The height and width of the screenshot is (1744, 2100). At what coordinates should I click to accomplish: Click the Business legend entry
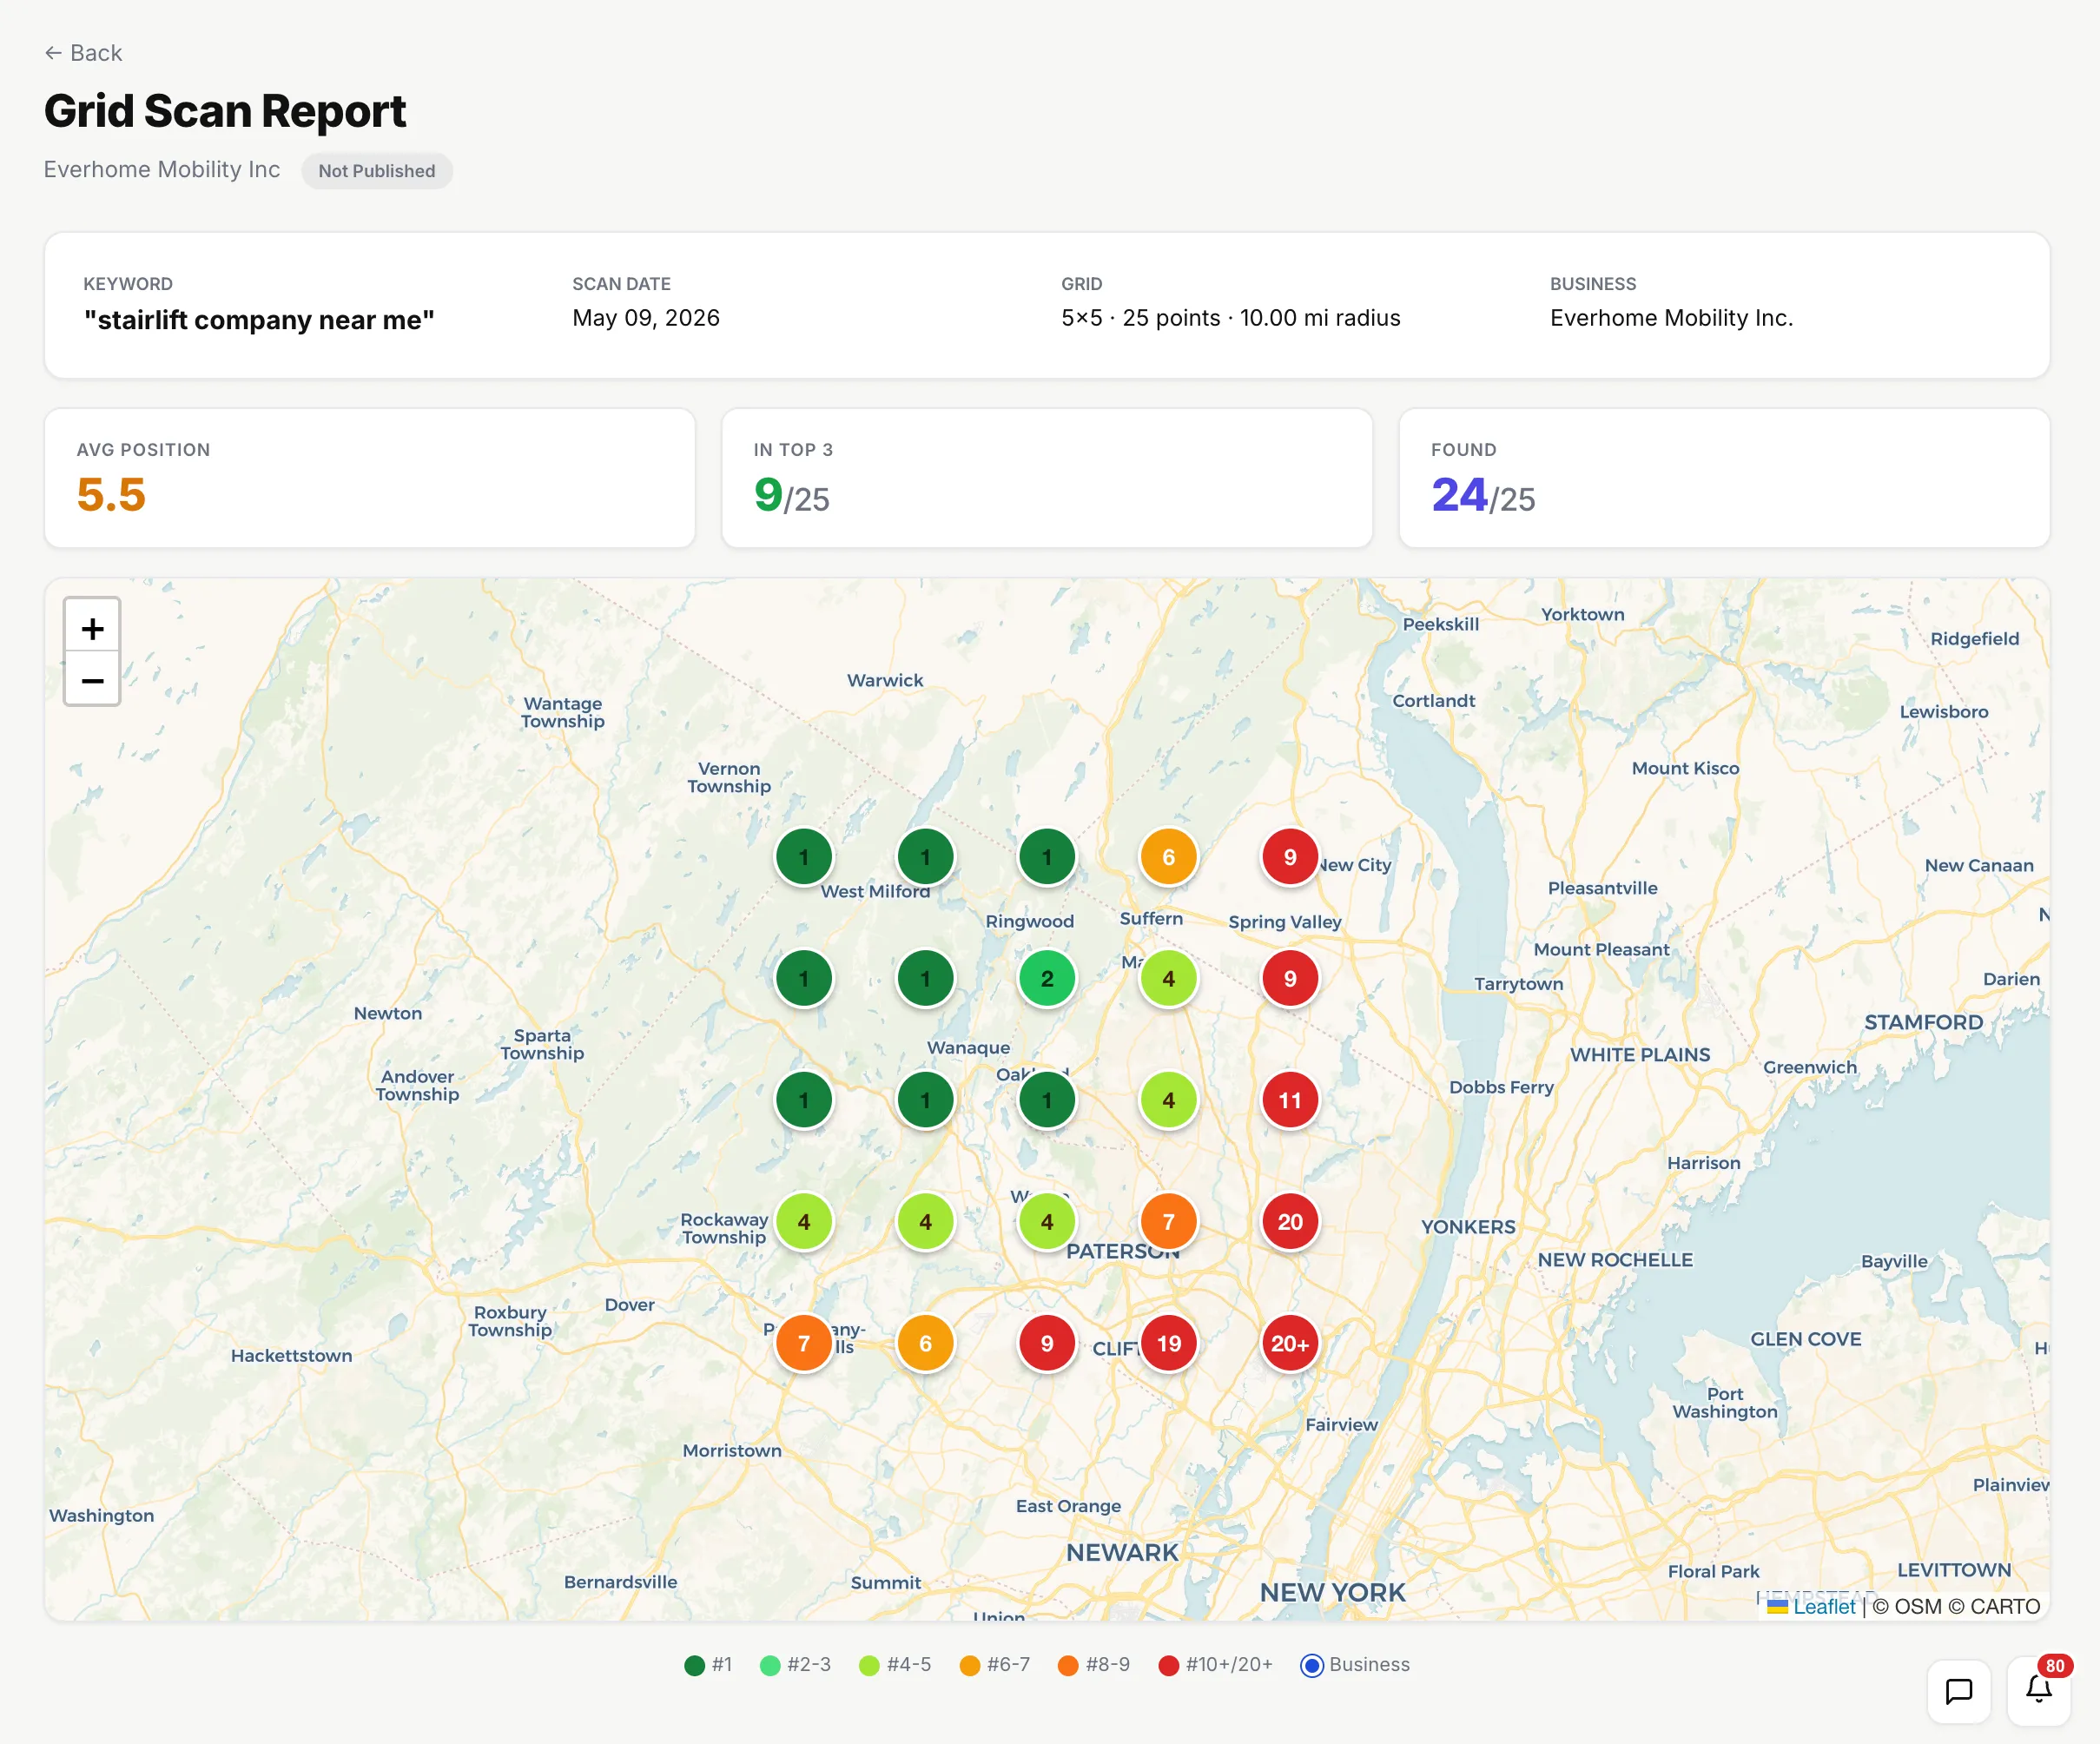coord(1355,1665)
